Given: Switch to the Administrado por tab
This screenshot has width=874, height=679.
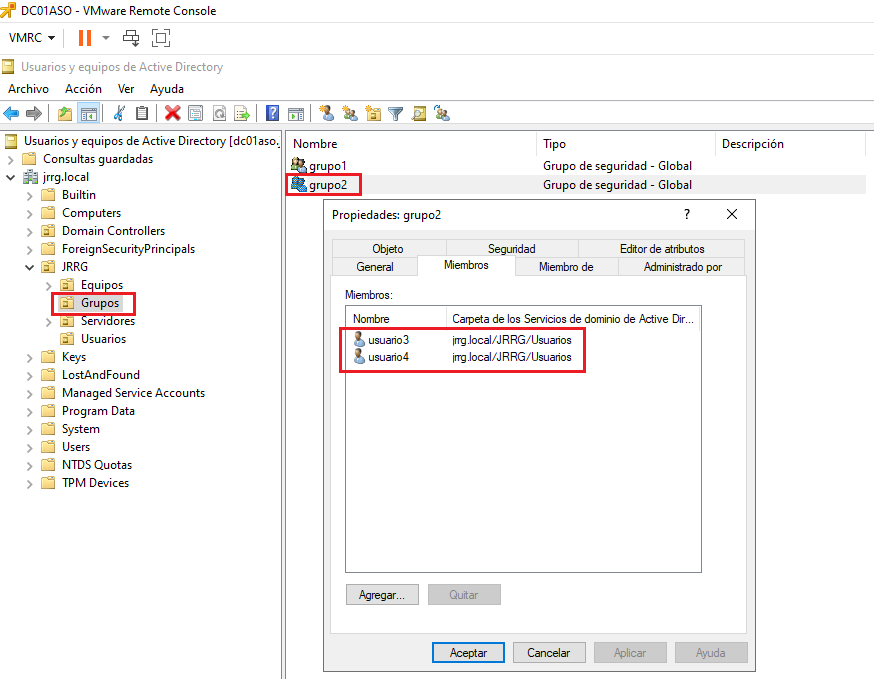Looking at the screenshot, I should pos(682,266).
